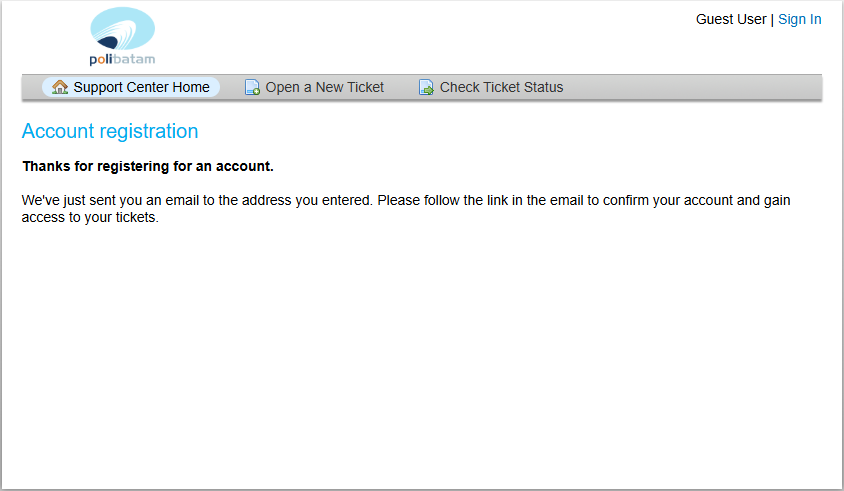Click the check ticket status icon
Screen dimensions: 844x491
pos(426,87)
